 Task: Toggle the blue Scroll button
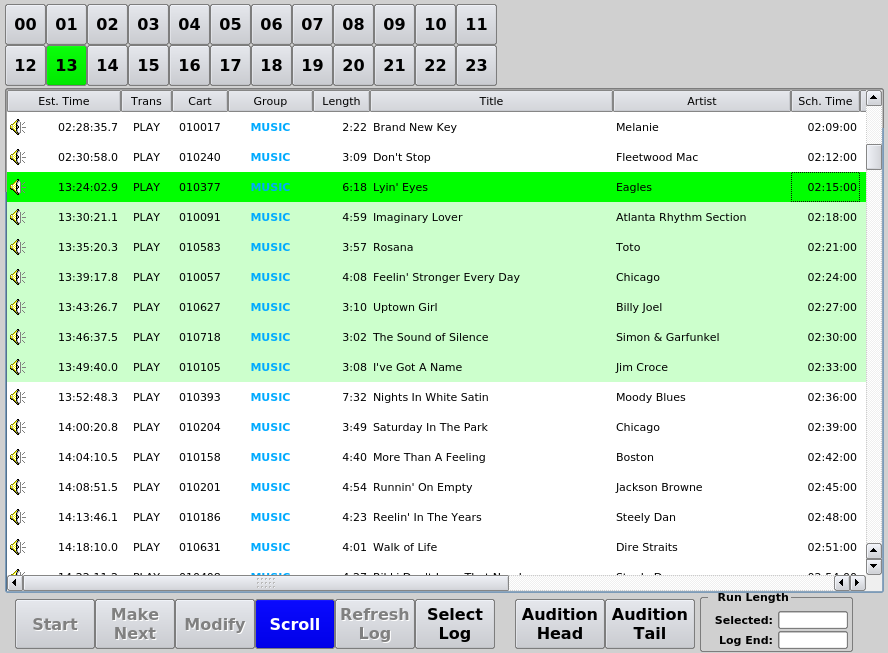pyautogui.click(x=295, y=624)
